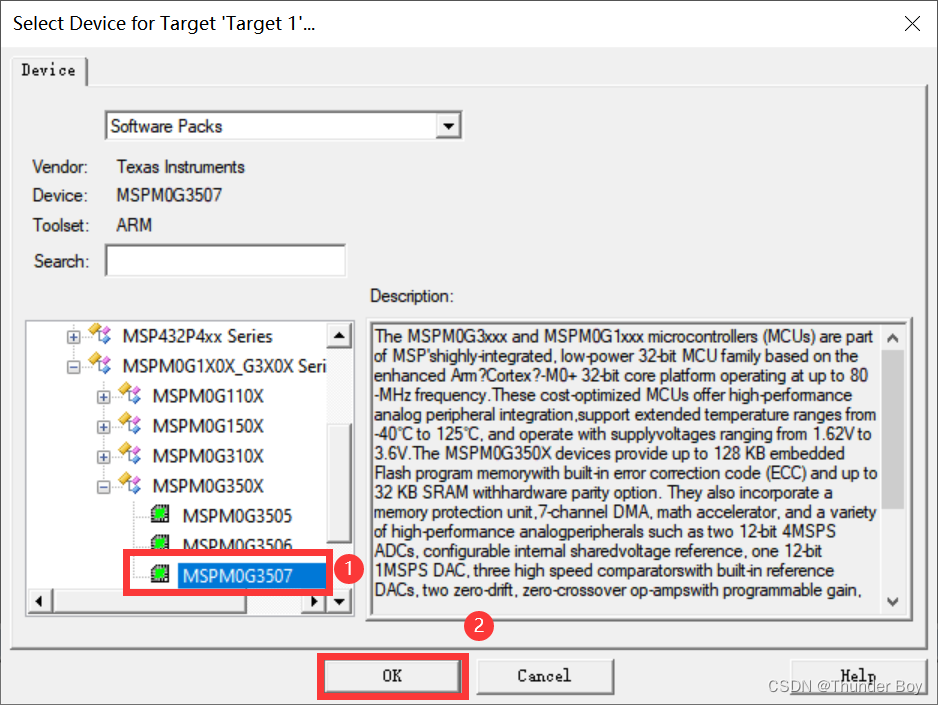Click the device tree scroll left arrow
Viewport: 938px width, 705px height.
[39, 602]
